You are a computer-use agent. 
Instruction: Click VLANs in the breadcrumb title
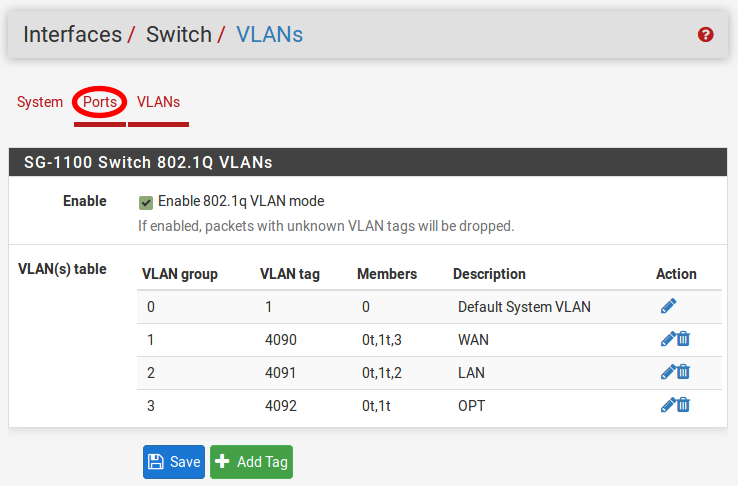pos(269,35)
